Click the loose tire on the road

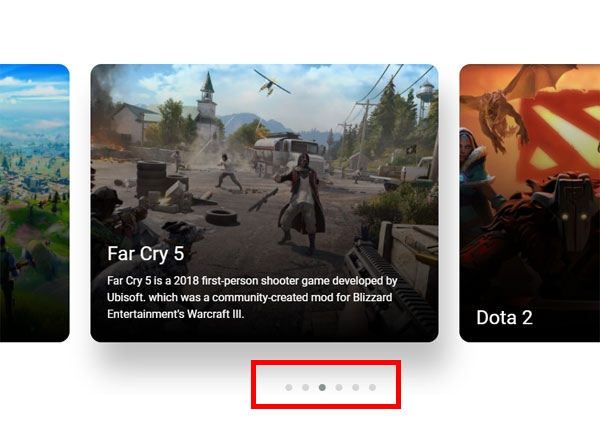[x=221, y=217]
